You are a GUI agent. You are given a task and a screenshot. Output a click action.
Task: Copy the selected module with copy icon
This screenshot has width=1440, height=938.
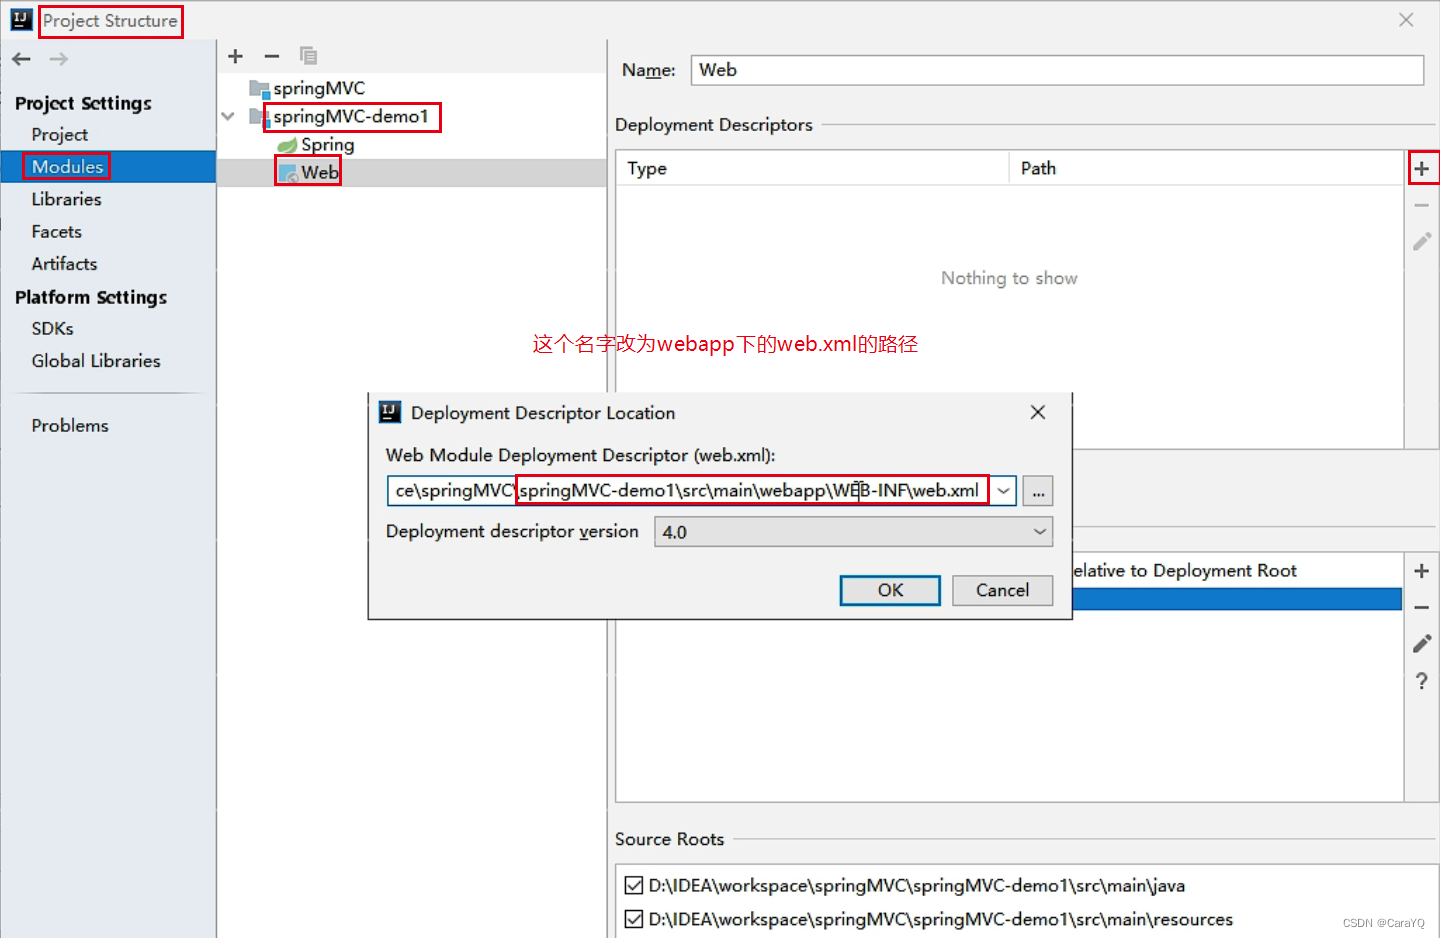tap(308, 56)
